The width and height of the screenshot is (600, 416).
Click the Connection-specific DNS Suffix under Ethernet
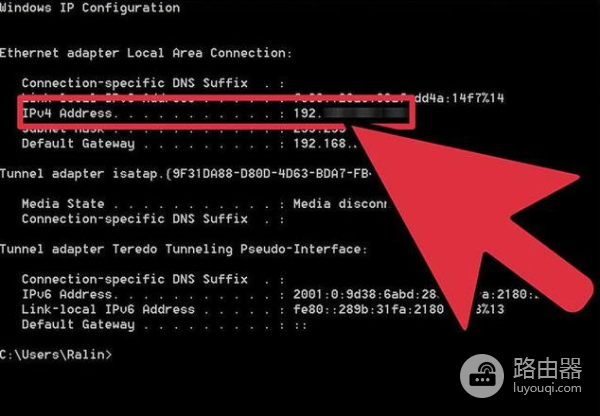tap(153, 83)
